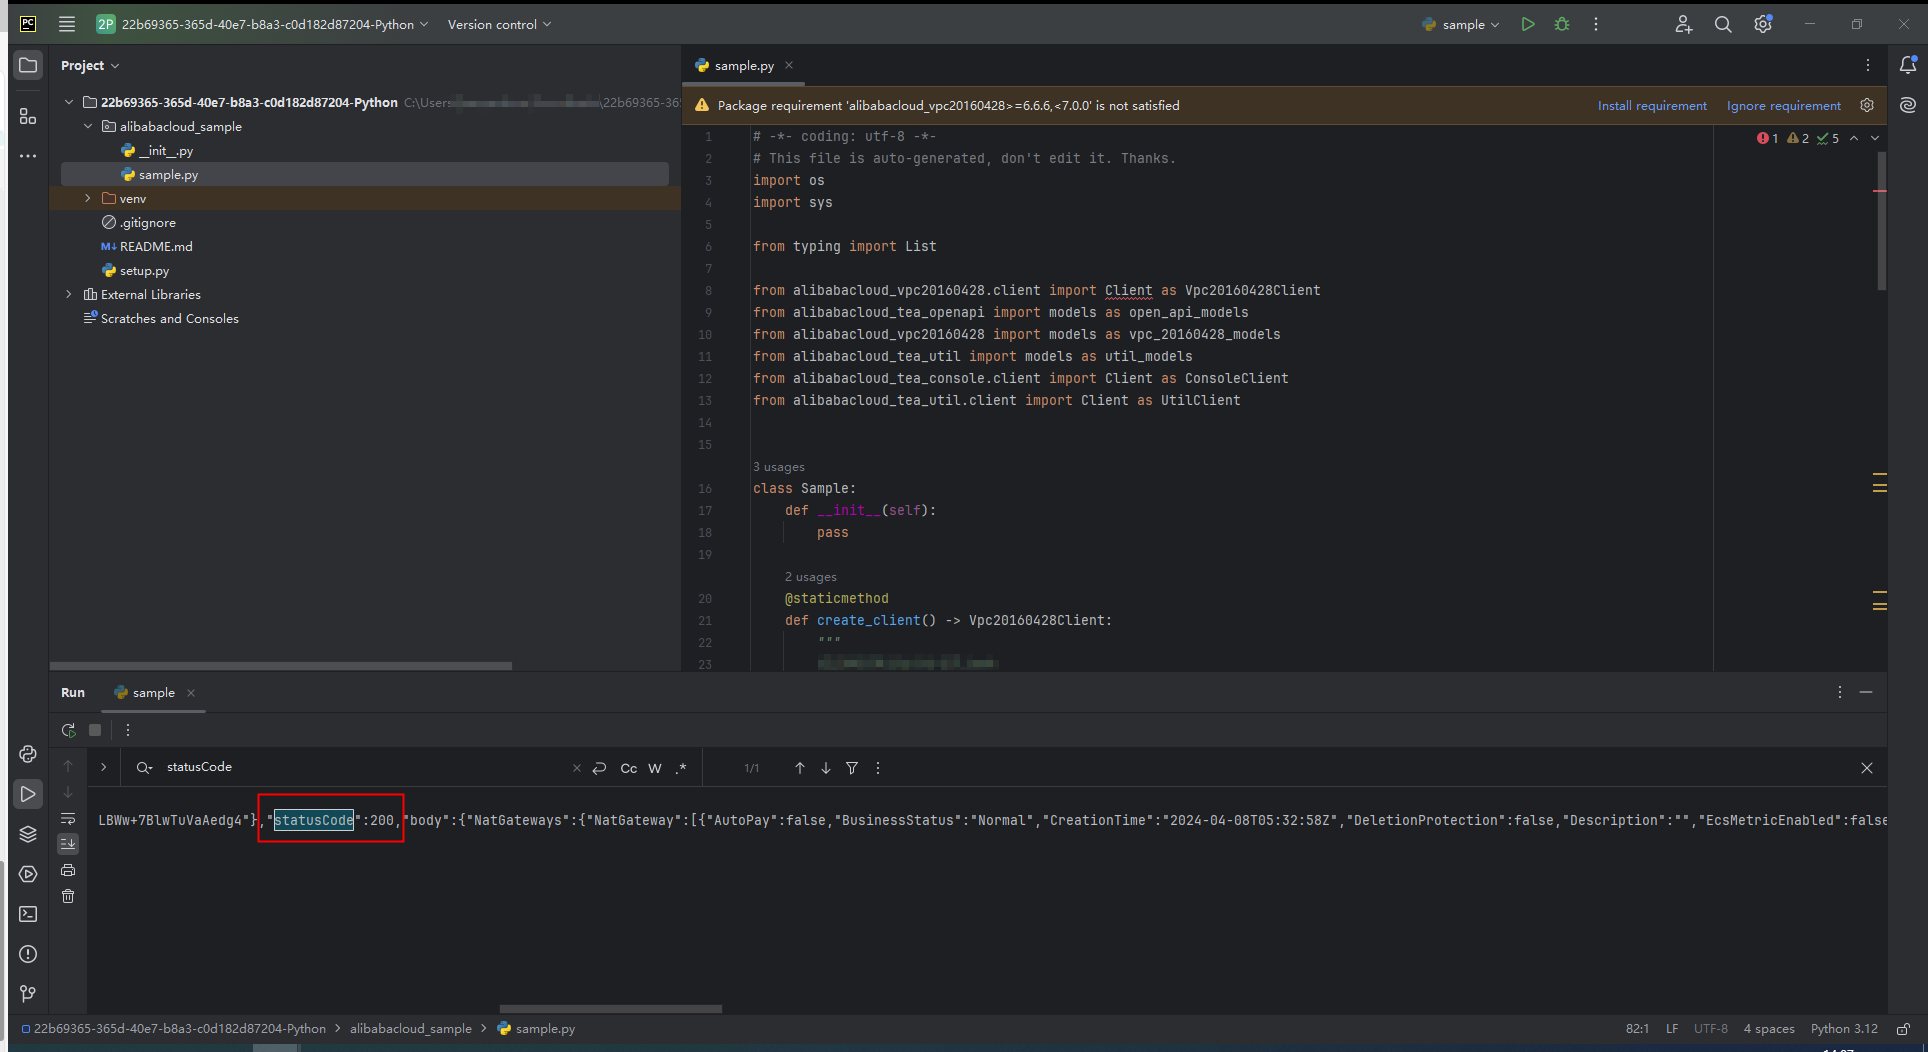Open Run tool window icon
This screenshot has width=1928, height=1052.
(28, 794)
